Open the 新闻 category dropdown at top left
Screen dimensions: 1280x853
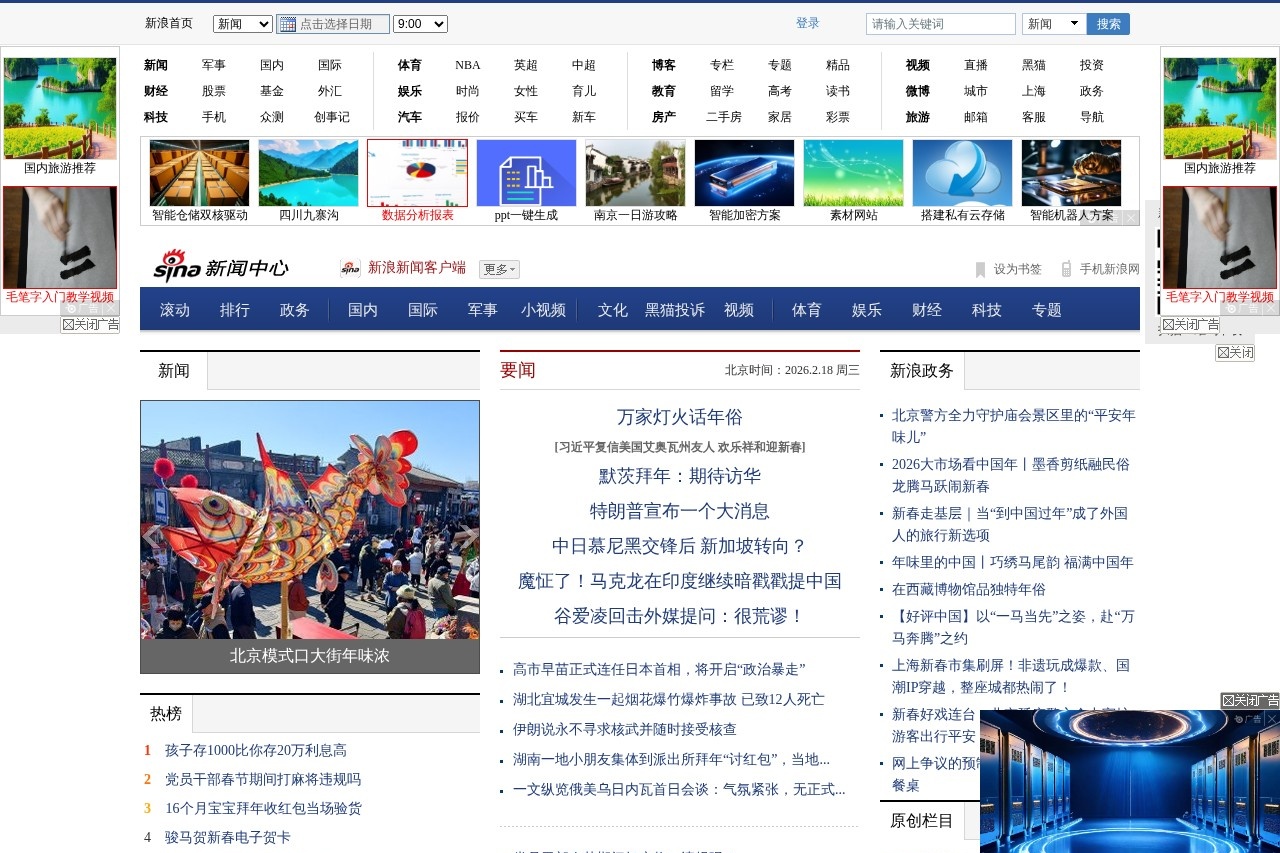click(243, 24)
